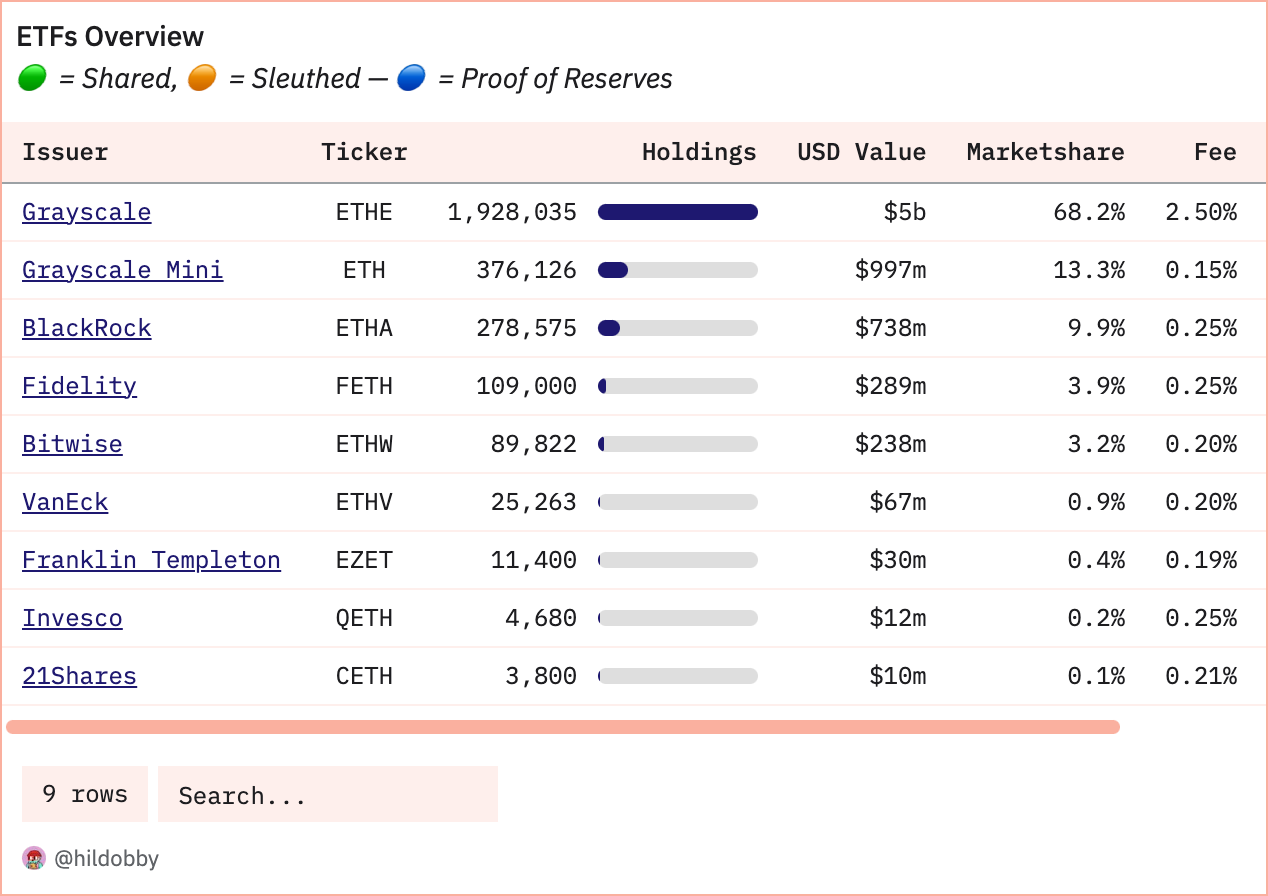Sort by the Marketshare column header
Viewport: 1268px width, 896px height.
[x=1045, y=152]
